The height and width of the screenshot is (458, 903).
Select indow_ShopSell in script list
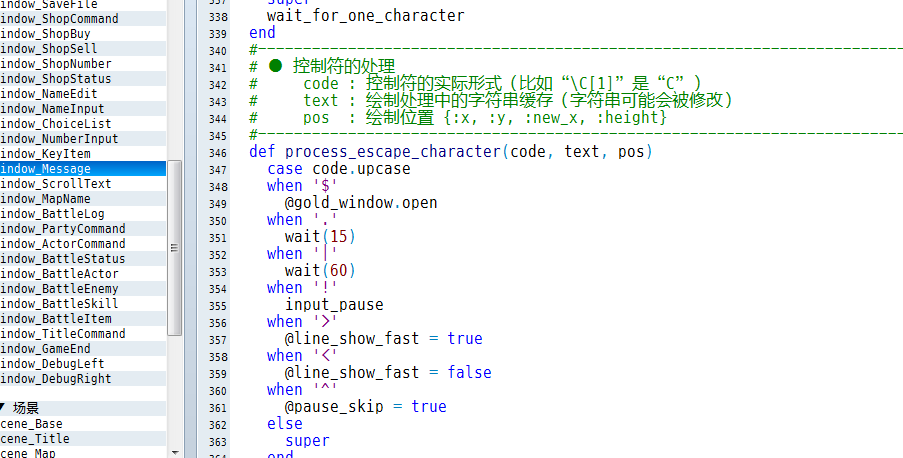click(83, 49)
